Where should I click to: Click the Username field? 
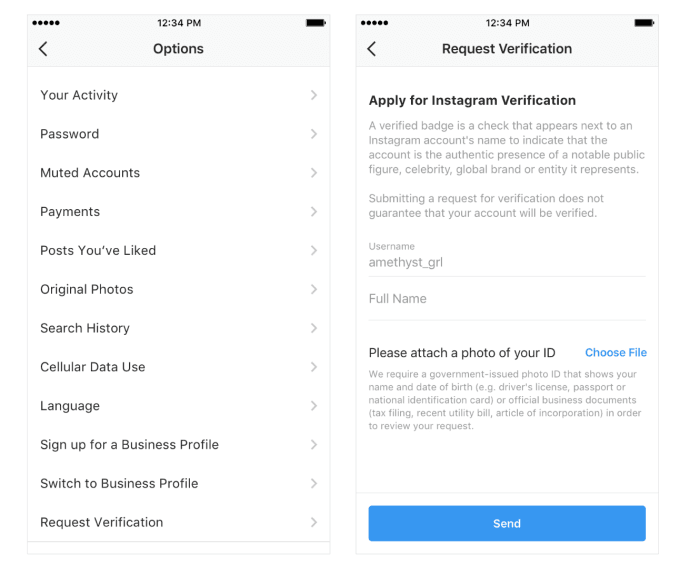pos(506,262)
